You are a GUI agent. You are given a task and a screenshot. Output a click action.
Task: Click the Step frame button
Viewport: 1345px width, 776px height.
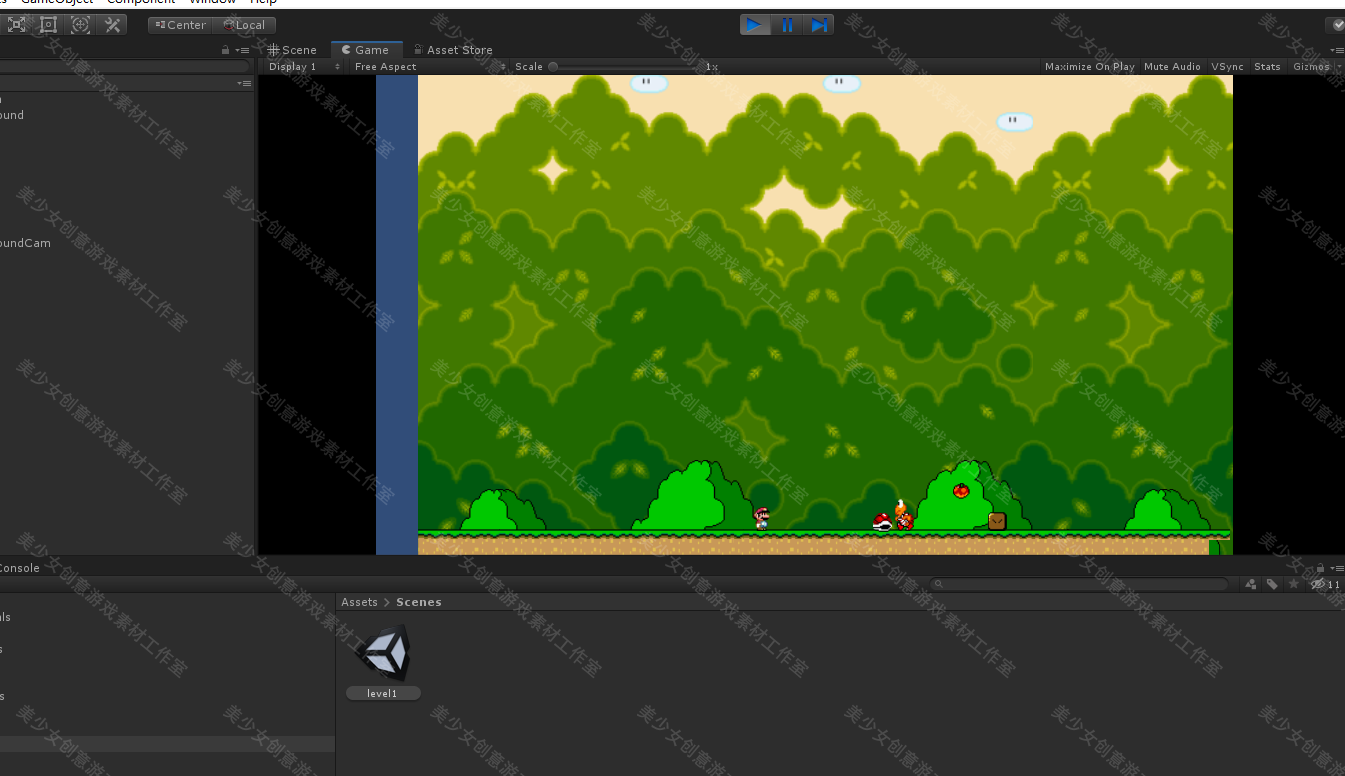tap(819, 24)
